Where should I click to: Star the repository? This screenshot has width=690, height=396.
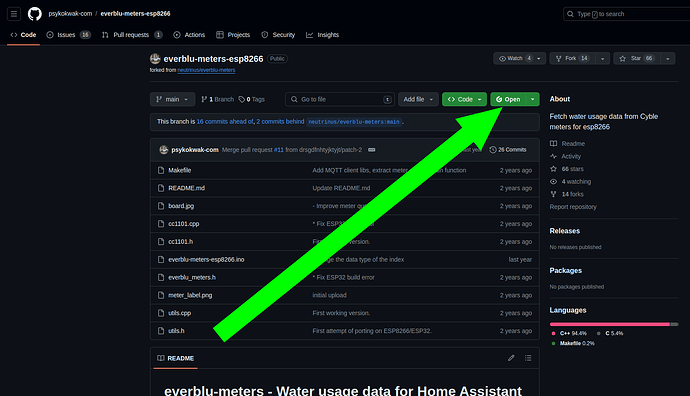tap(637, 59)
